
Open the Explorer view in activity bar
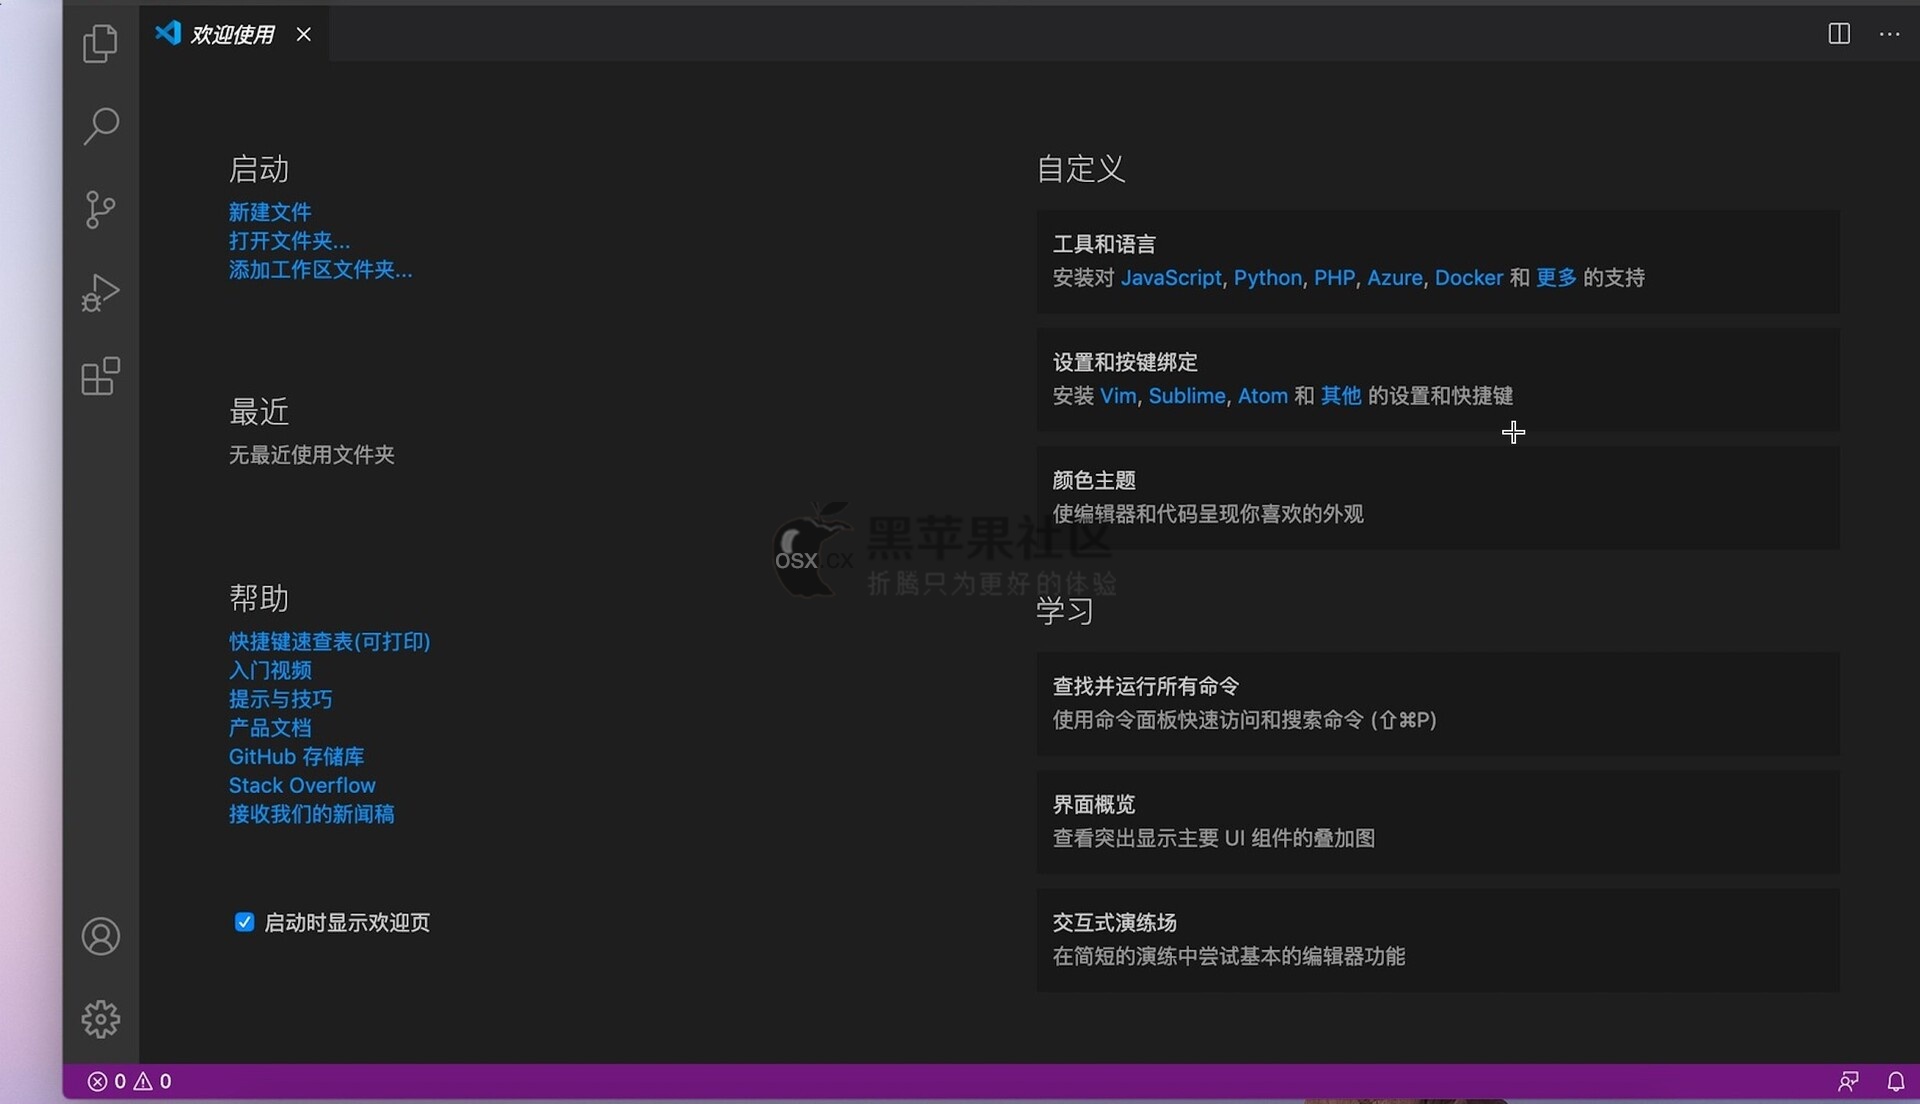pos(100,43)
